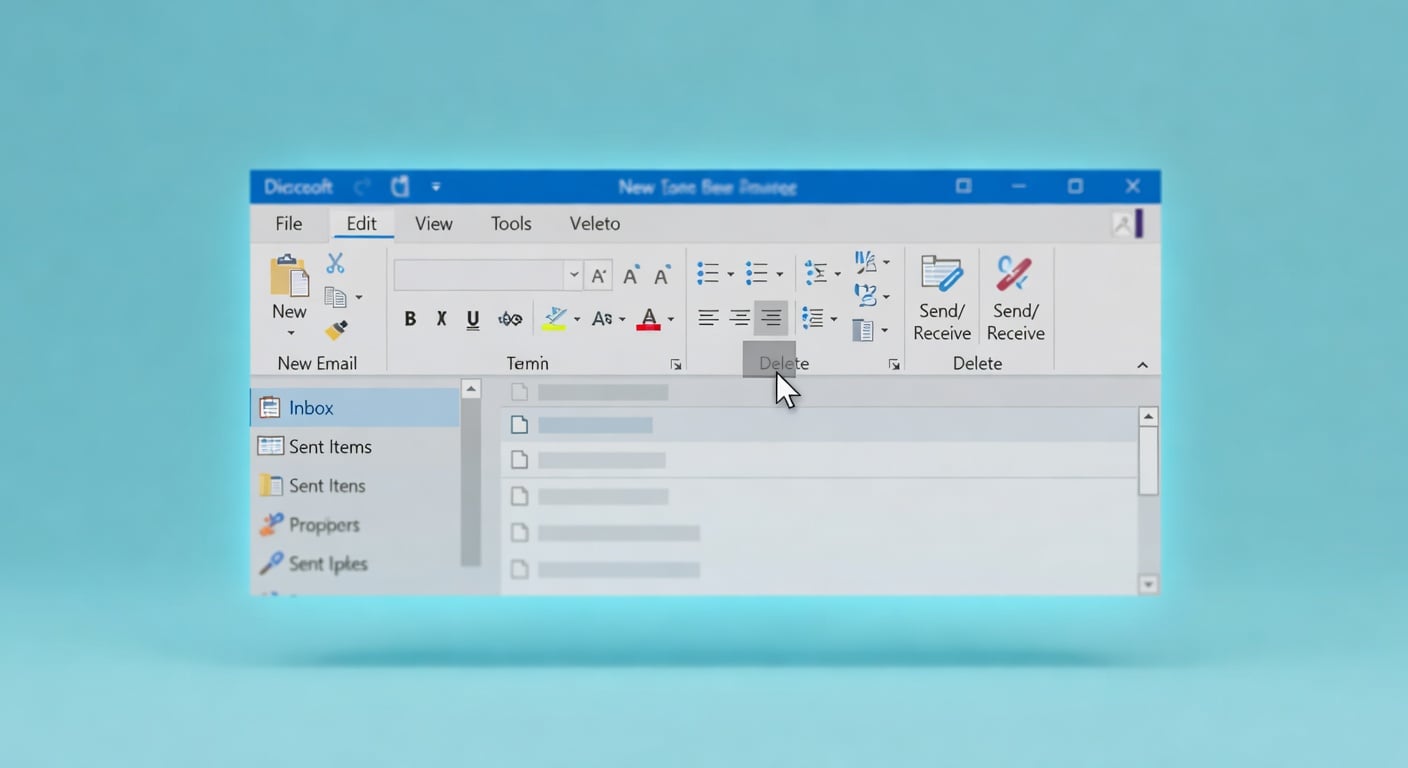1408x768 pixels.
Task: Click the Inbox folder icon
Action: coord(269,407)
